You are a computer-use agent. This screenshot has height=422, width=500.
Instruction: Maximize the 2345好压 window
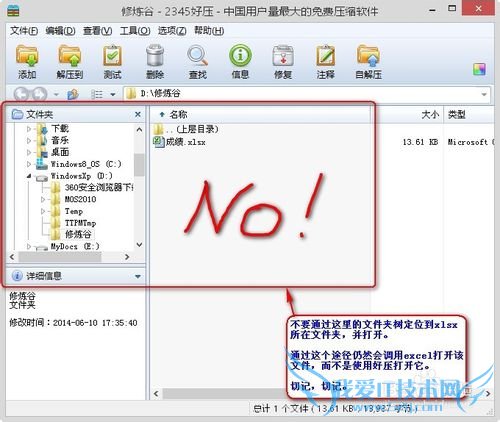coord(452,9)
